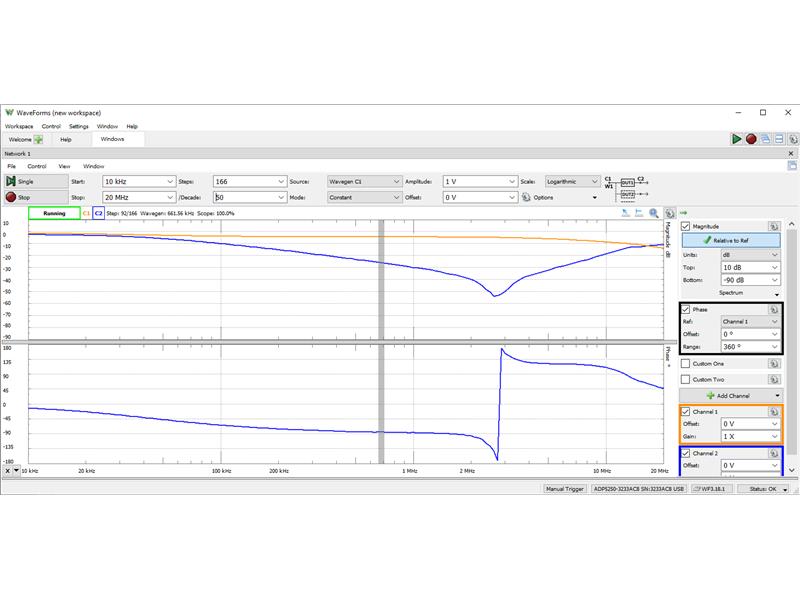Open the File menu in Network 1
Image resolution: width=800 pixels, height=600 pixels.
(x=12, y=166)
